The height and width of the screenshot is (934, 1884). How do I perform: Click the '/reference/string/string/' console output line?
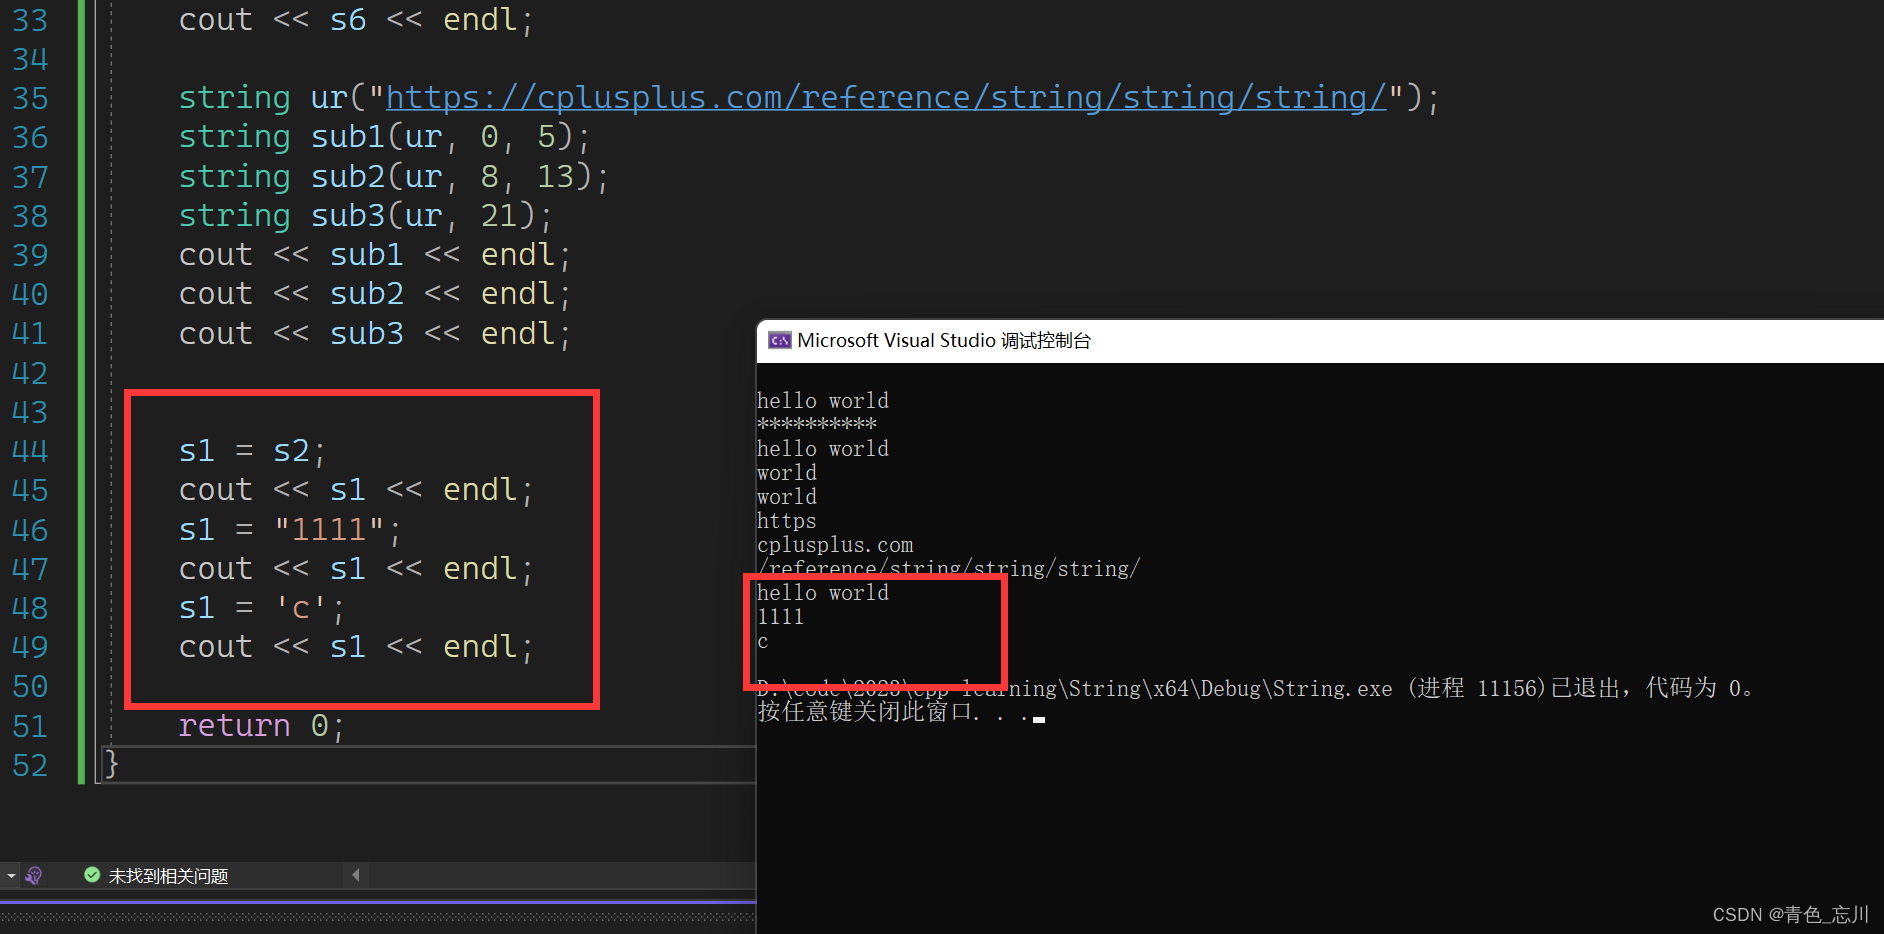coord(948,569)
